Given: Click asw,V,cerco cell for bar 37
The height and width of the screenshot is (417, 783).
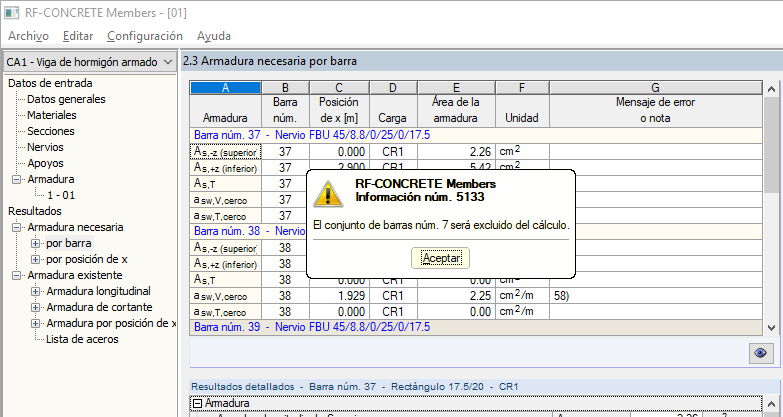Looking at the screenshot, I should (x=225, y=200).
